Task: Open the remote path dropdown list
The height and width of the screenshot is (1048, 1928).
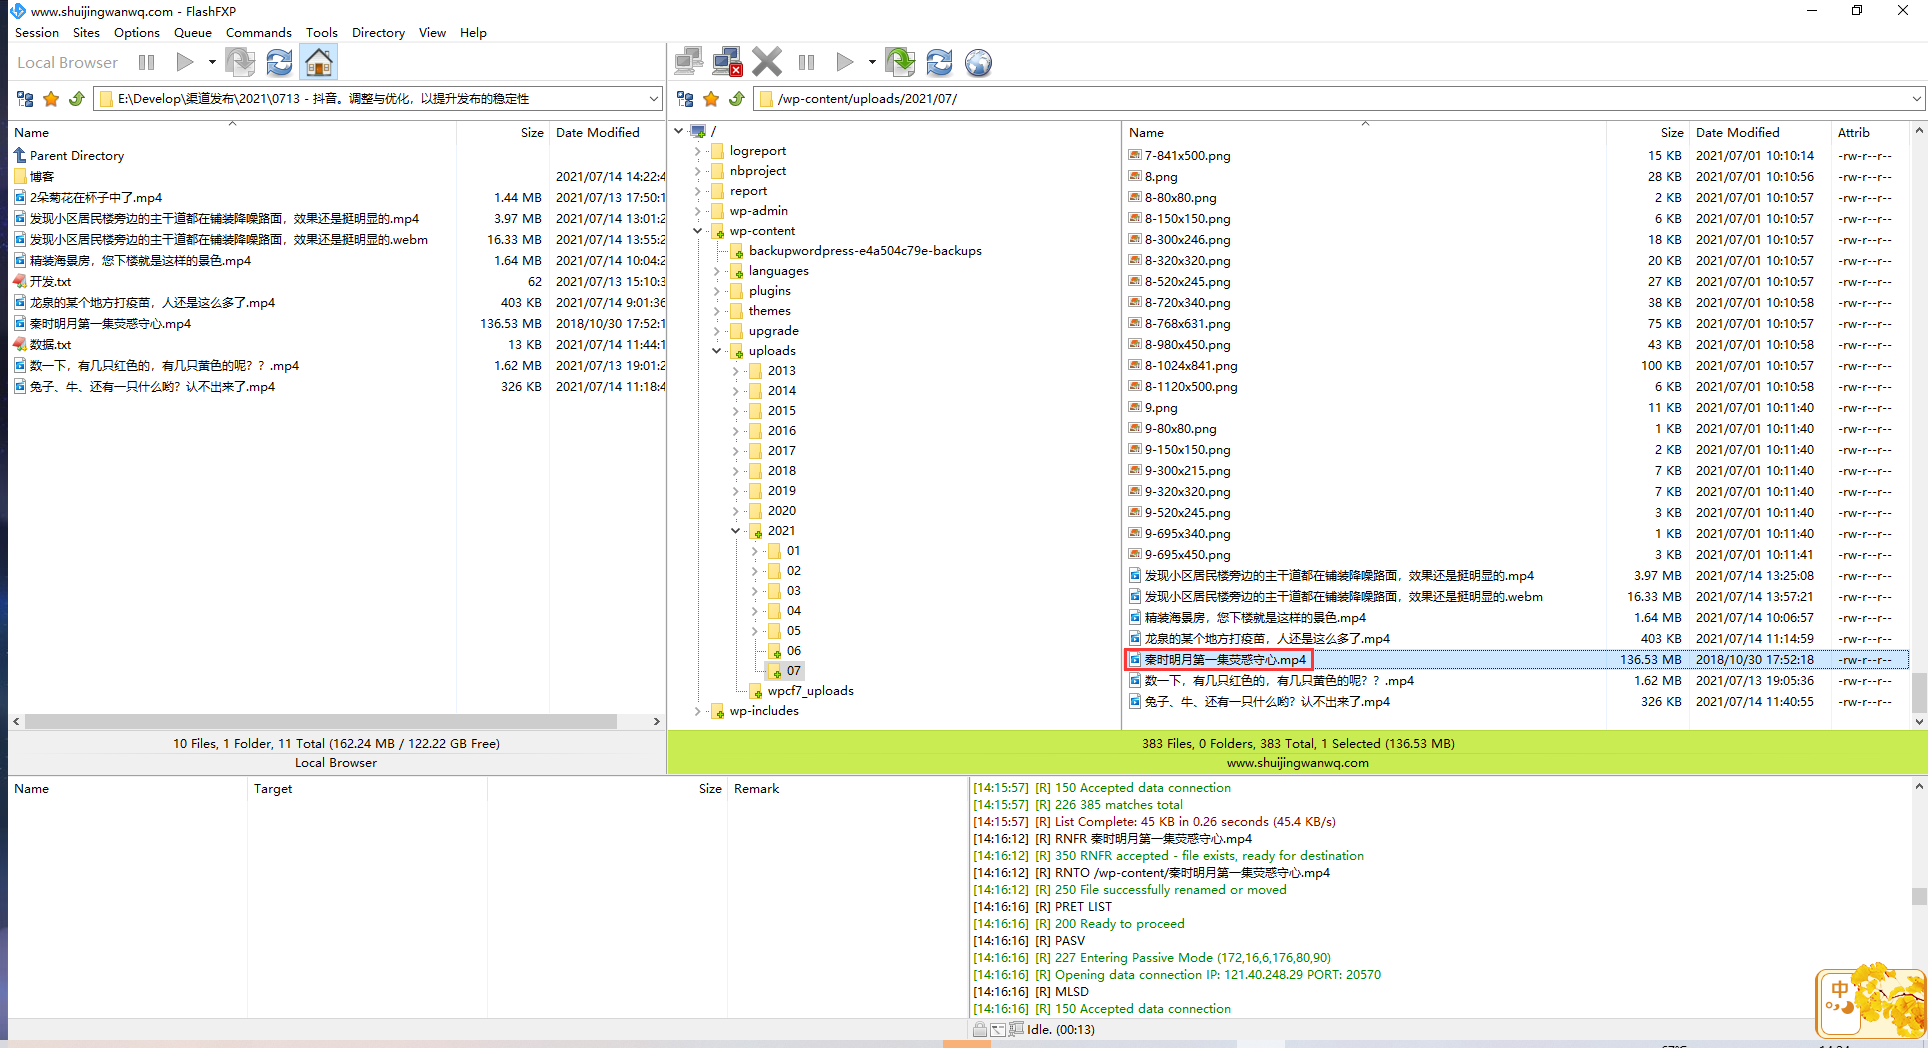Action: [x=1916, y=99]
